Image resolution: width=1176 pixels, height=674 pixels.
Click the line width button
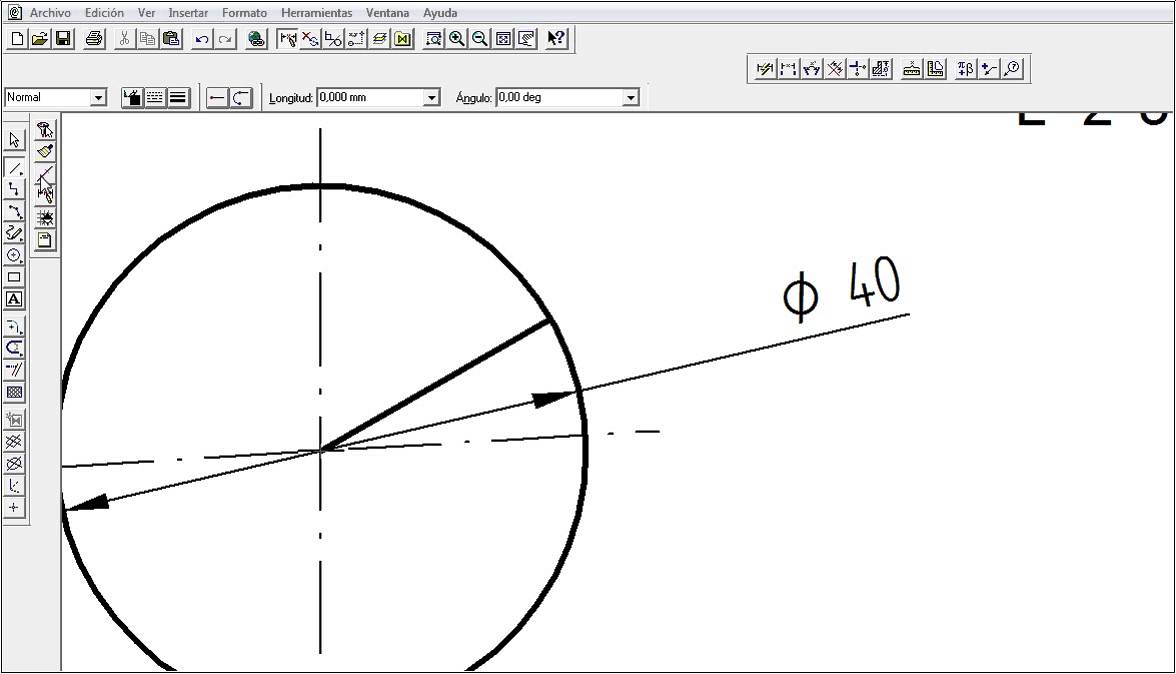click(x=178, y=97)
